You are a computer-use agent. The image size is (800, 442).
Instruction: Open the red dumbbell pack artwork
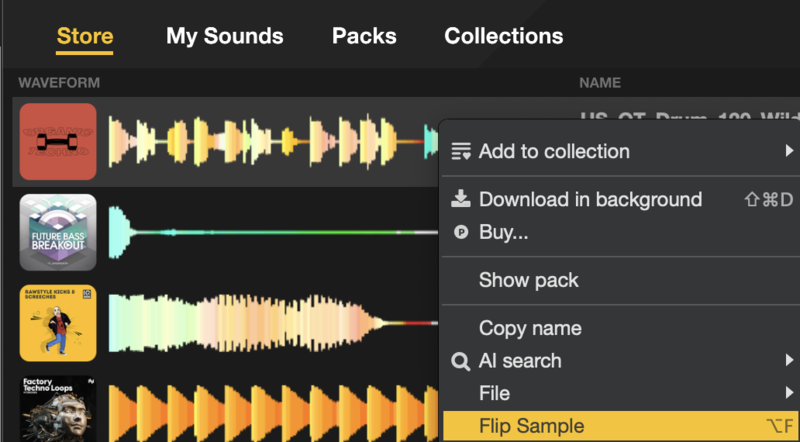tap(58, 141)
